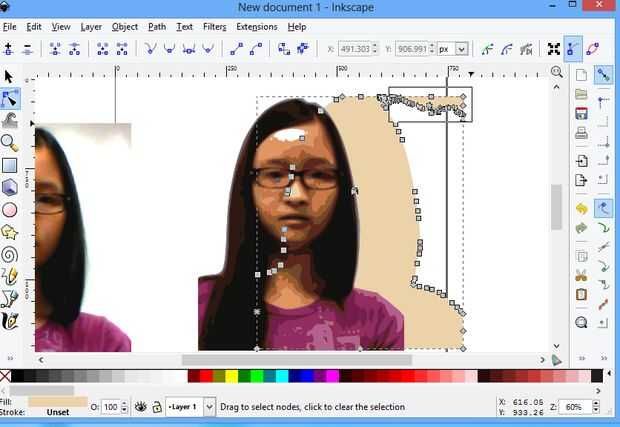This screenshot has width=620, height=427.
Task: Click the Open document folder icon
Action: pos(581,94)
